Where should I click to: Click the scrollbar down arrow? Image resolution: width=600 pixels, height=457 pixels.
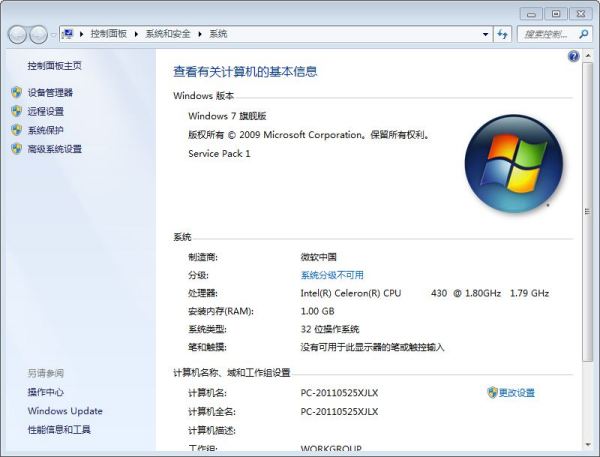[x=587, y=445]
